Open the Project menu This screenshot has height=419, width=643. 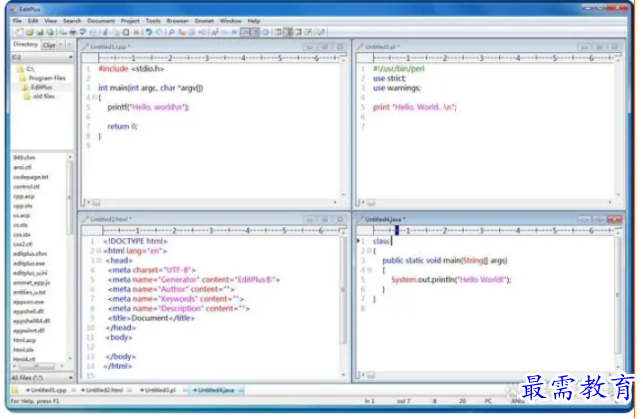pos(130,20)
